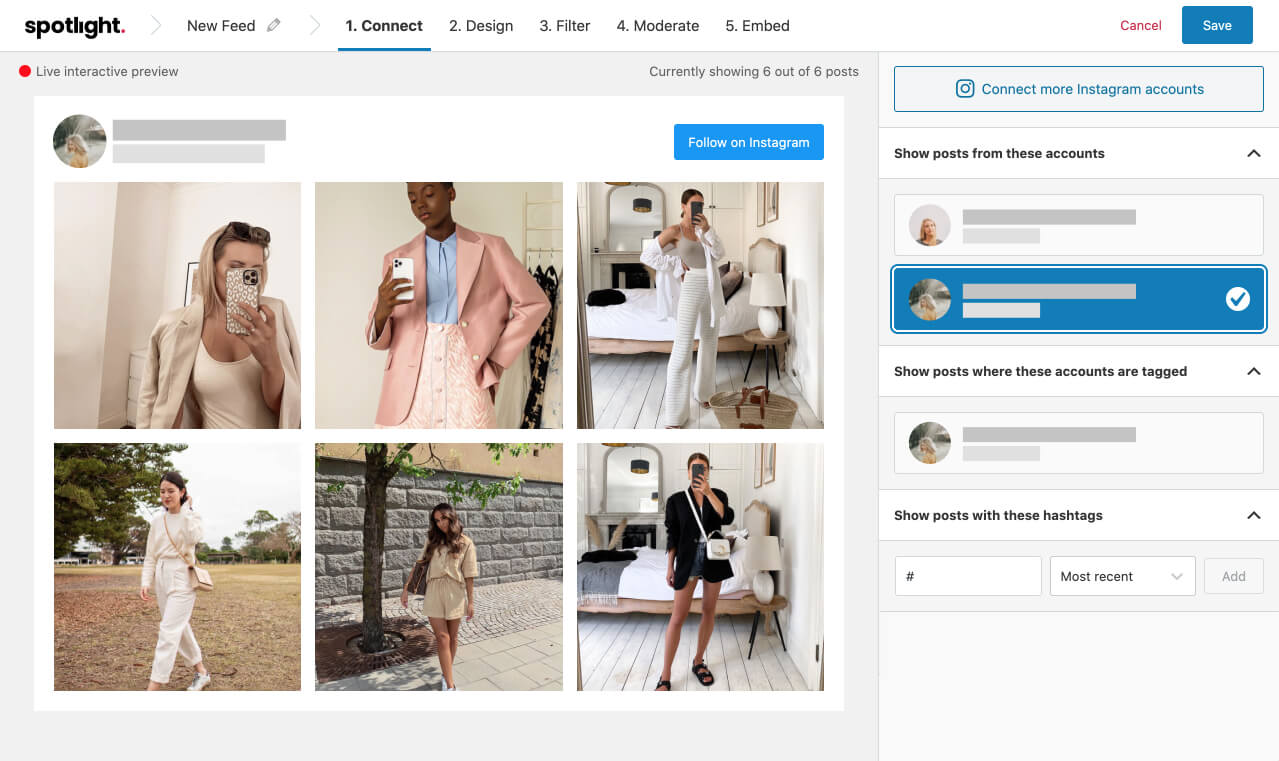Click the Instagram camera icon in the connect button
Viewport: 1279px width, 761px height.
(964, 88)
